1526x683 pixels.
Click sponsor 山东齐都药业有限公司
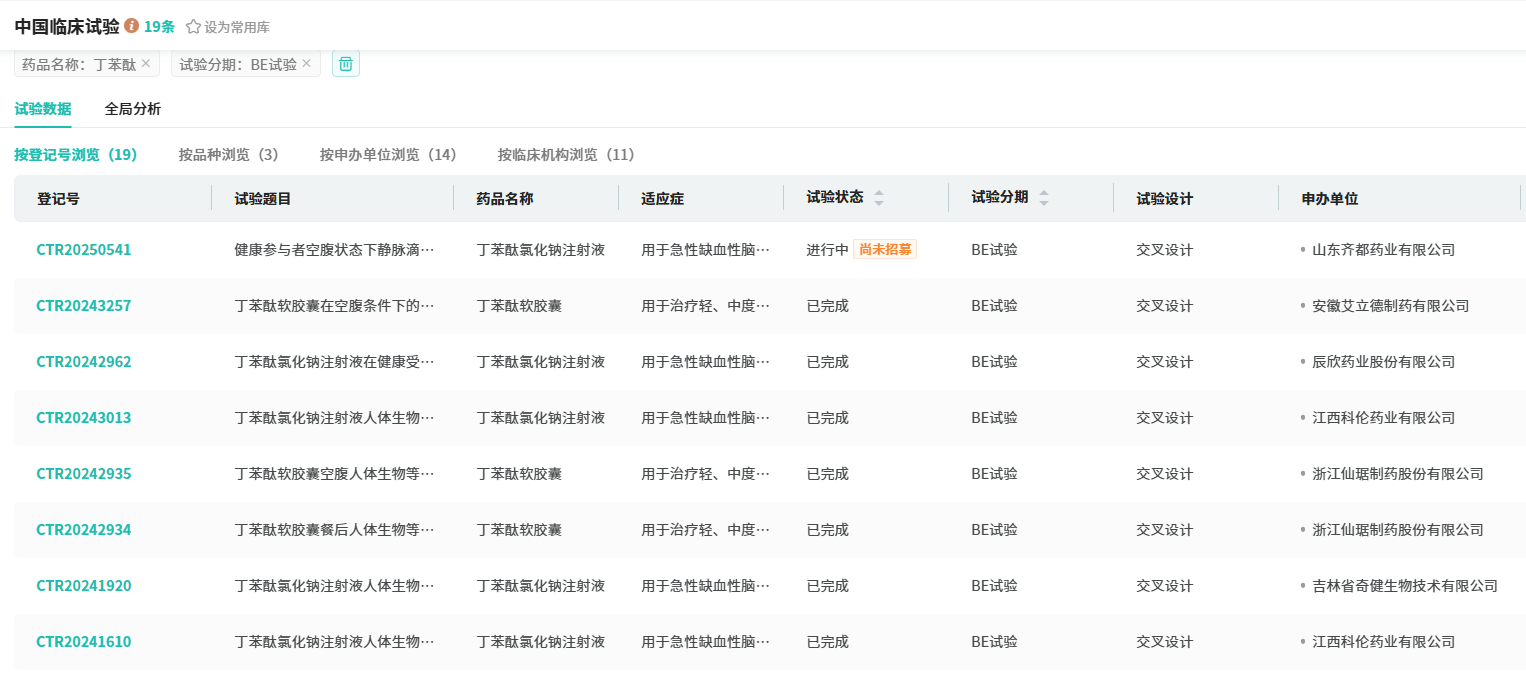[x=1383, y=250]
